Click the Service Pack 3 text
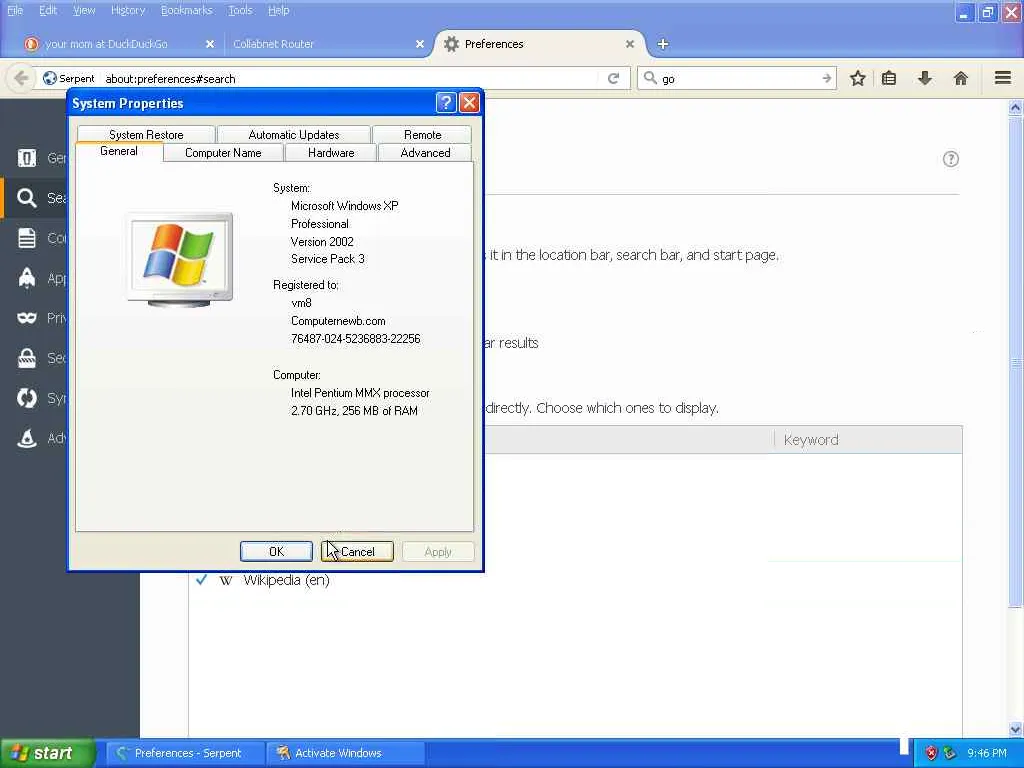1024x768 pixels. (x=328, y=259)
